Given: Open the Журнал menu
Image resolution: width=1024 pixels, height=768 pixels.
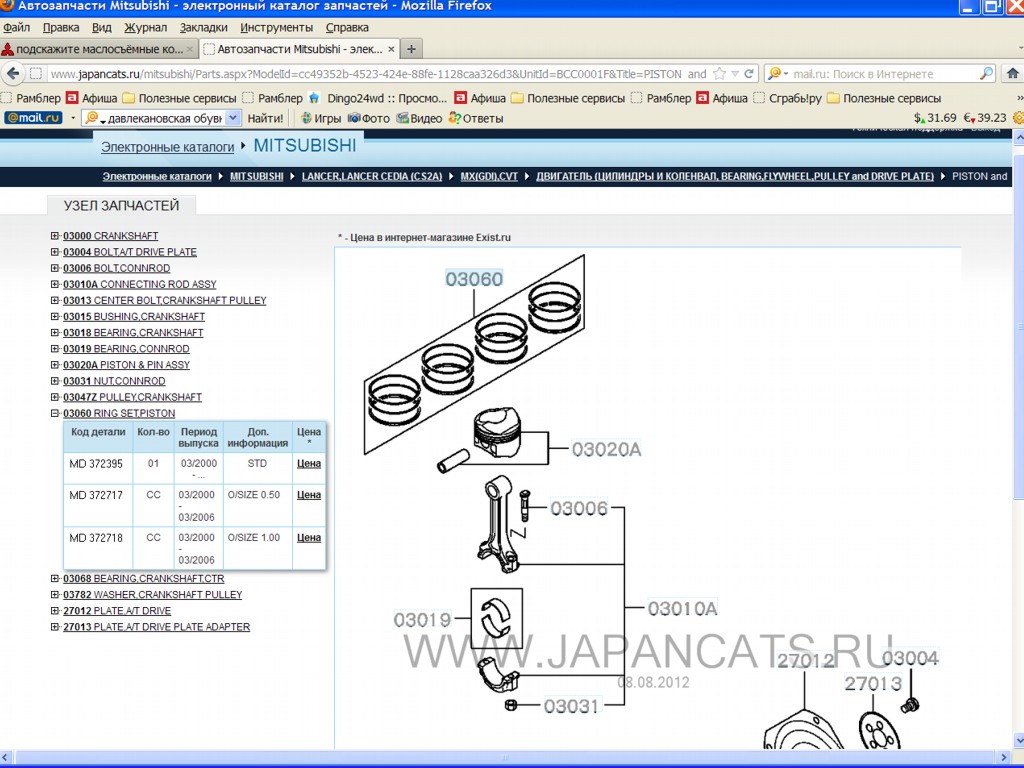Looking at the screenshot, I should pyautogui.click(x=146, y=27).
